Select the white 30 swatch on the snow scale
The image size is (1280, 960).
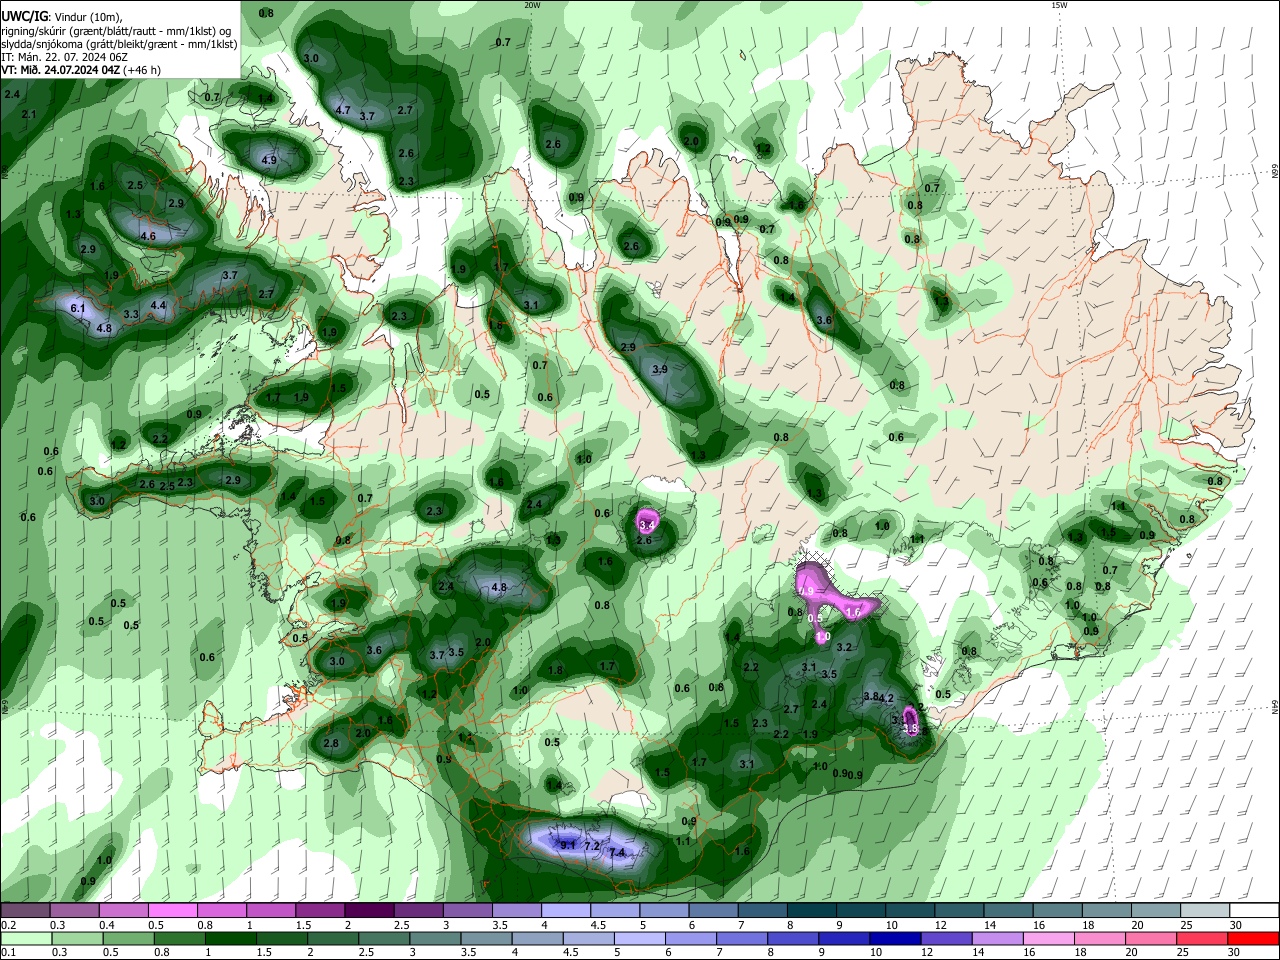coord(1253,911)
